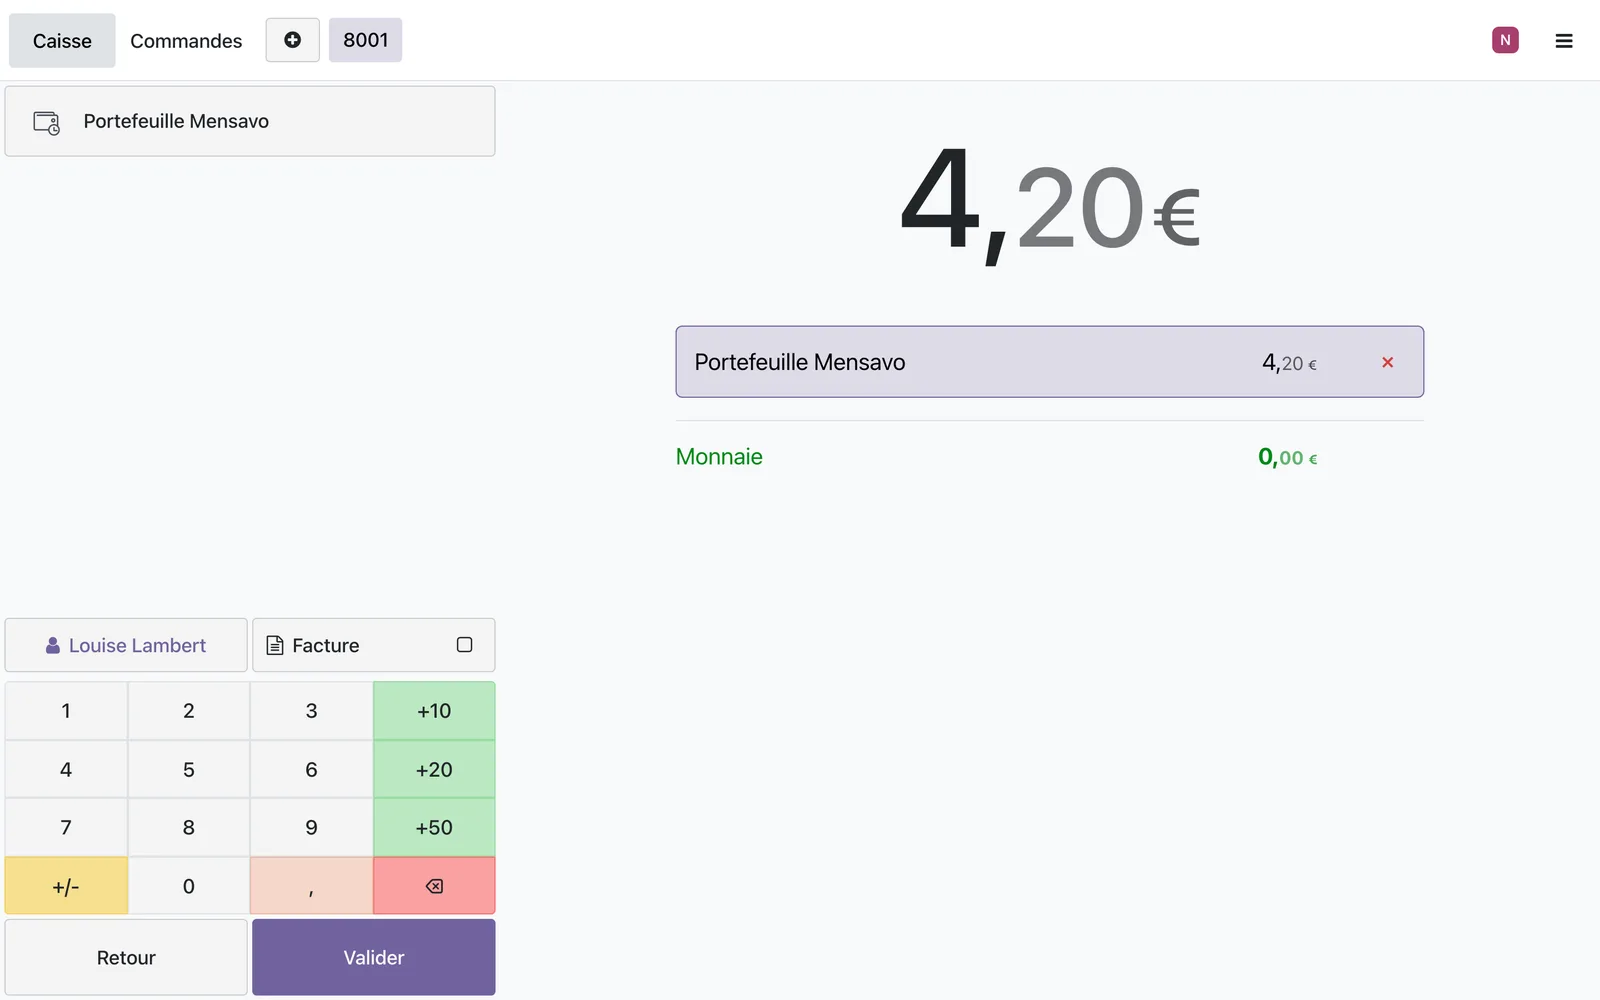Image resolution: width=1600 pixels, height=1000 pixels.
Task: Tap numpad key 8
Action: pos(189,828)
